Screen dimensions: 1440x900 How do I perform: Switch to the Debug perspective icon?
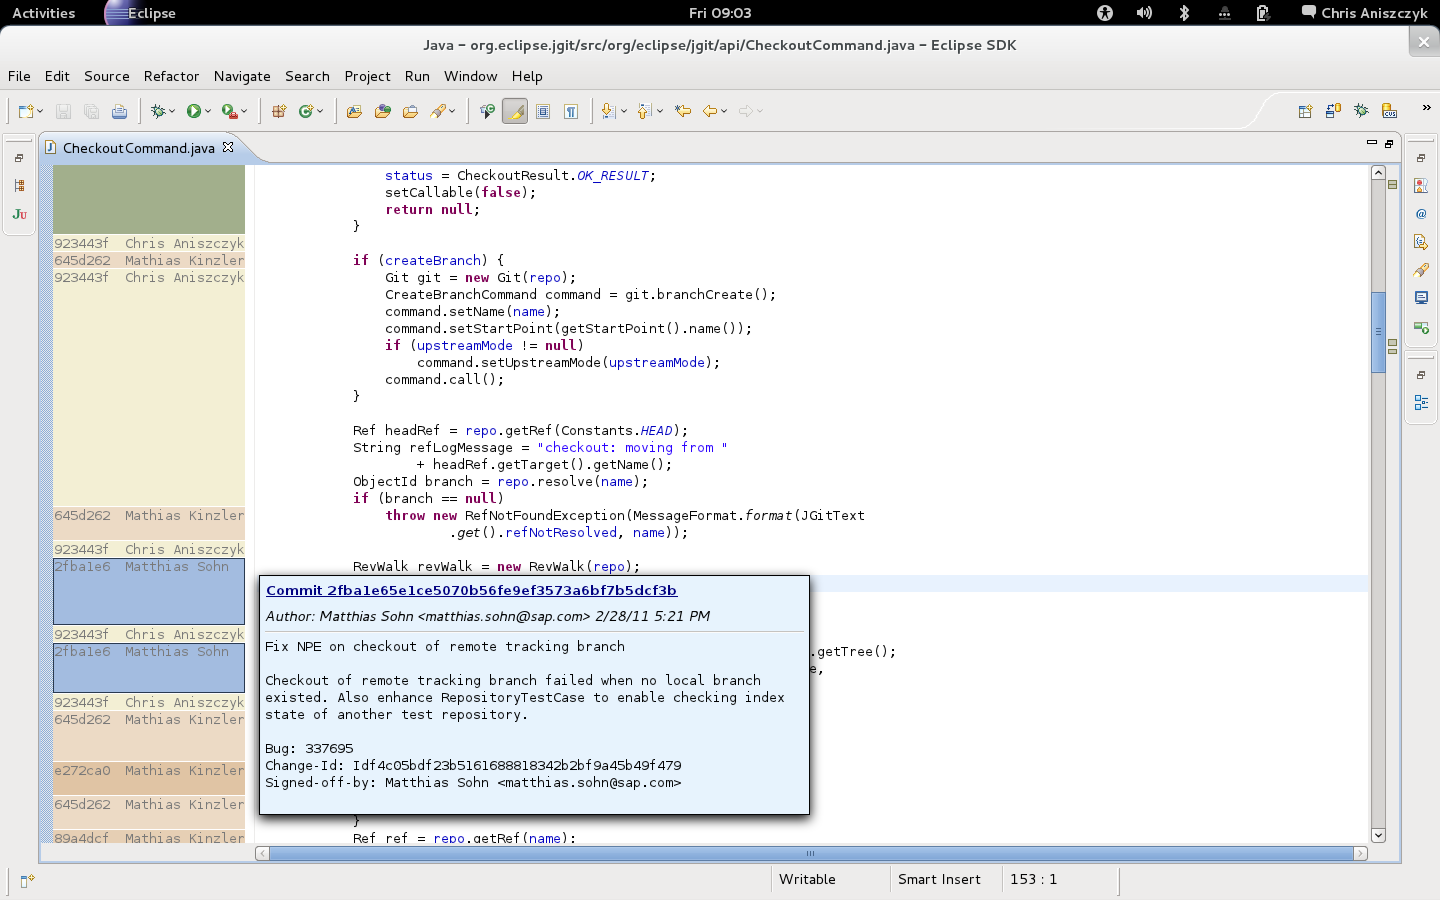[x=1361, y=111]
